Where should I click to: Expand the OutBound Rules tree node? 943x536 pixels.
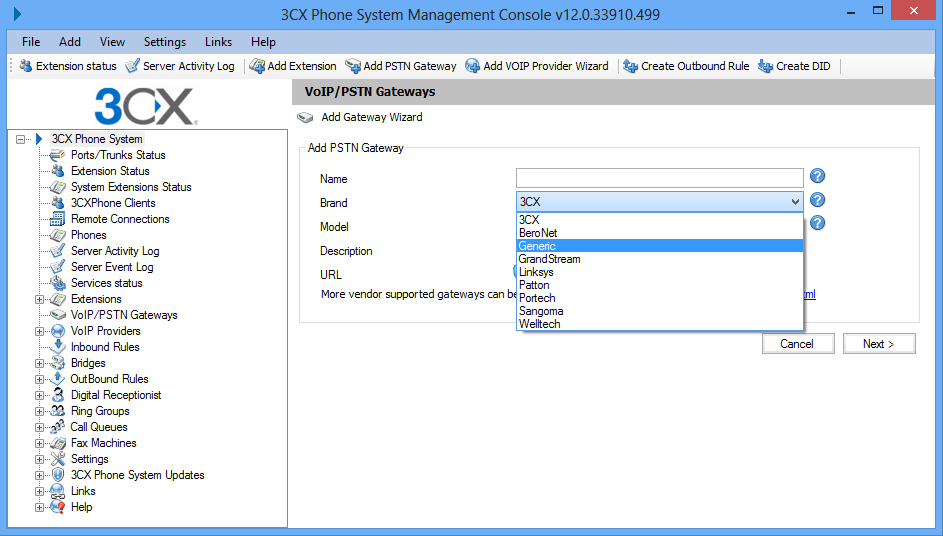(x=39, y=379)
